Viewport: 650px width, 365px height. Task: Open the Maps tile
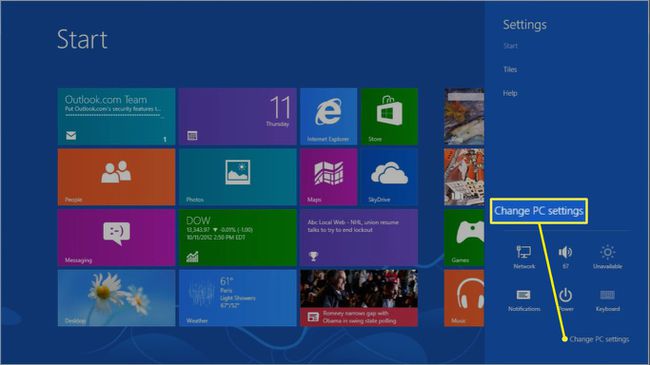[x=328, y=177]
